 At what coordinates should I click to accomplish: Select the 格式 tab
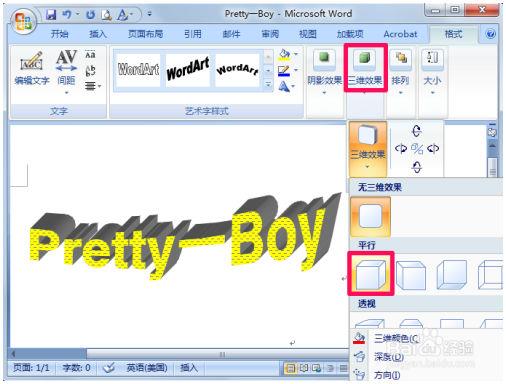click(453, 34)
